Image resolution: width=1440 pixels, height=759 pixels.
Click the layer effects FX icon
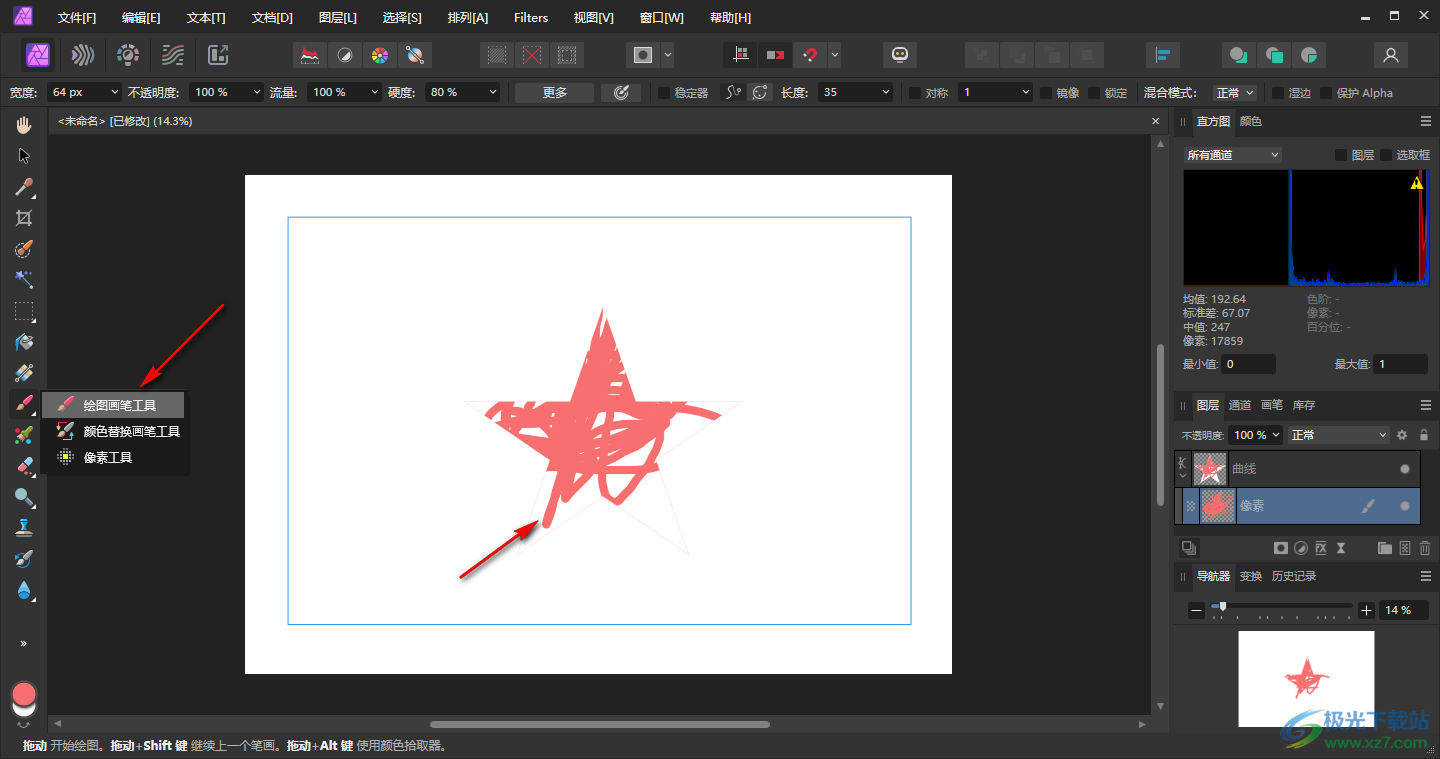1321,548
